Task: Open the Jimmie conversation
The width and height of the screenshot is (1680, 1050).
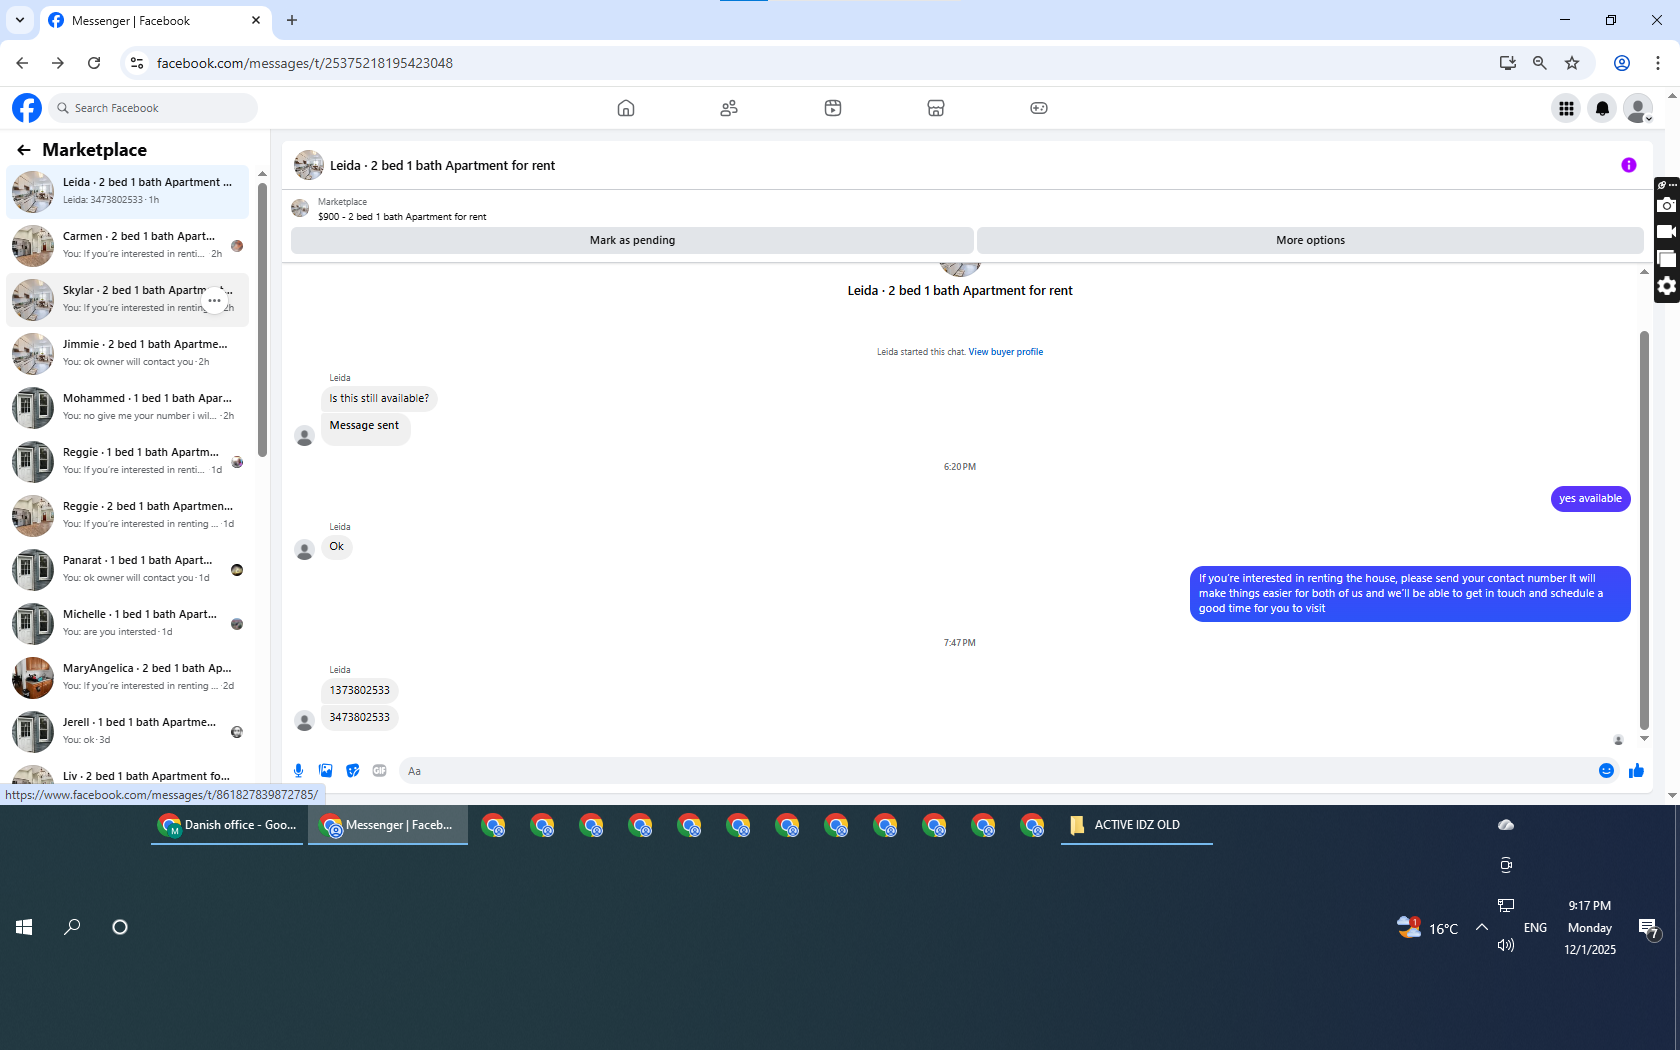Action: coord(128,353)
